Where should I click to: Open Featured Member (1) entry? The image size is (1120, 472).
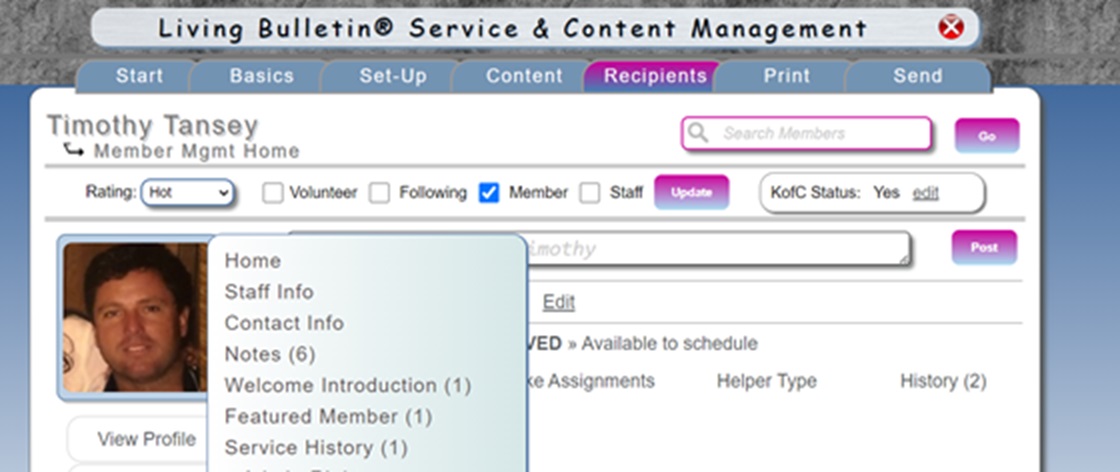(x=329, y=416)
